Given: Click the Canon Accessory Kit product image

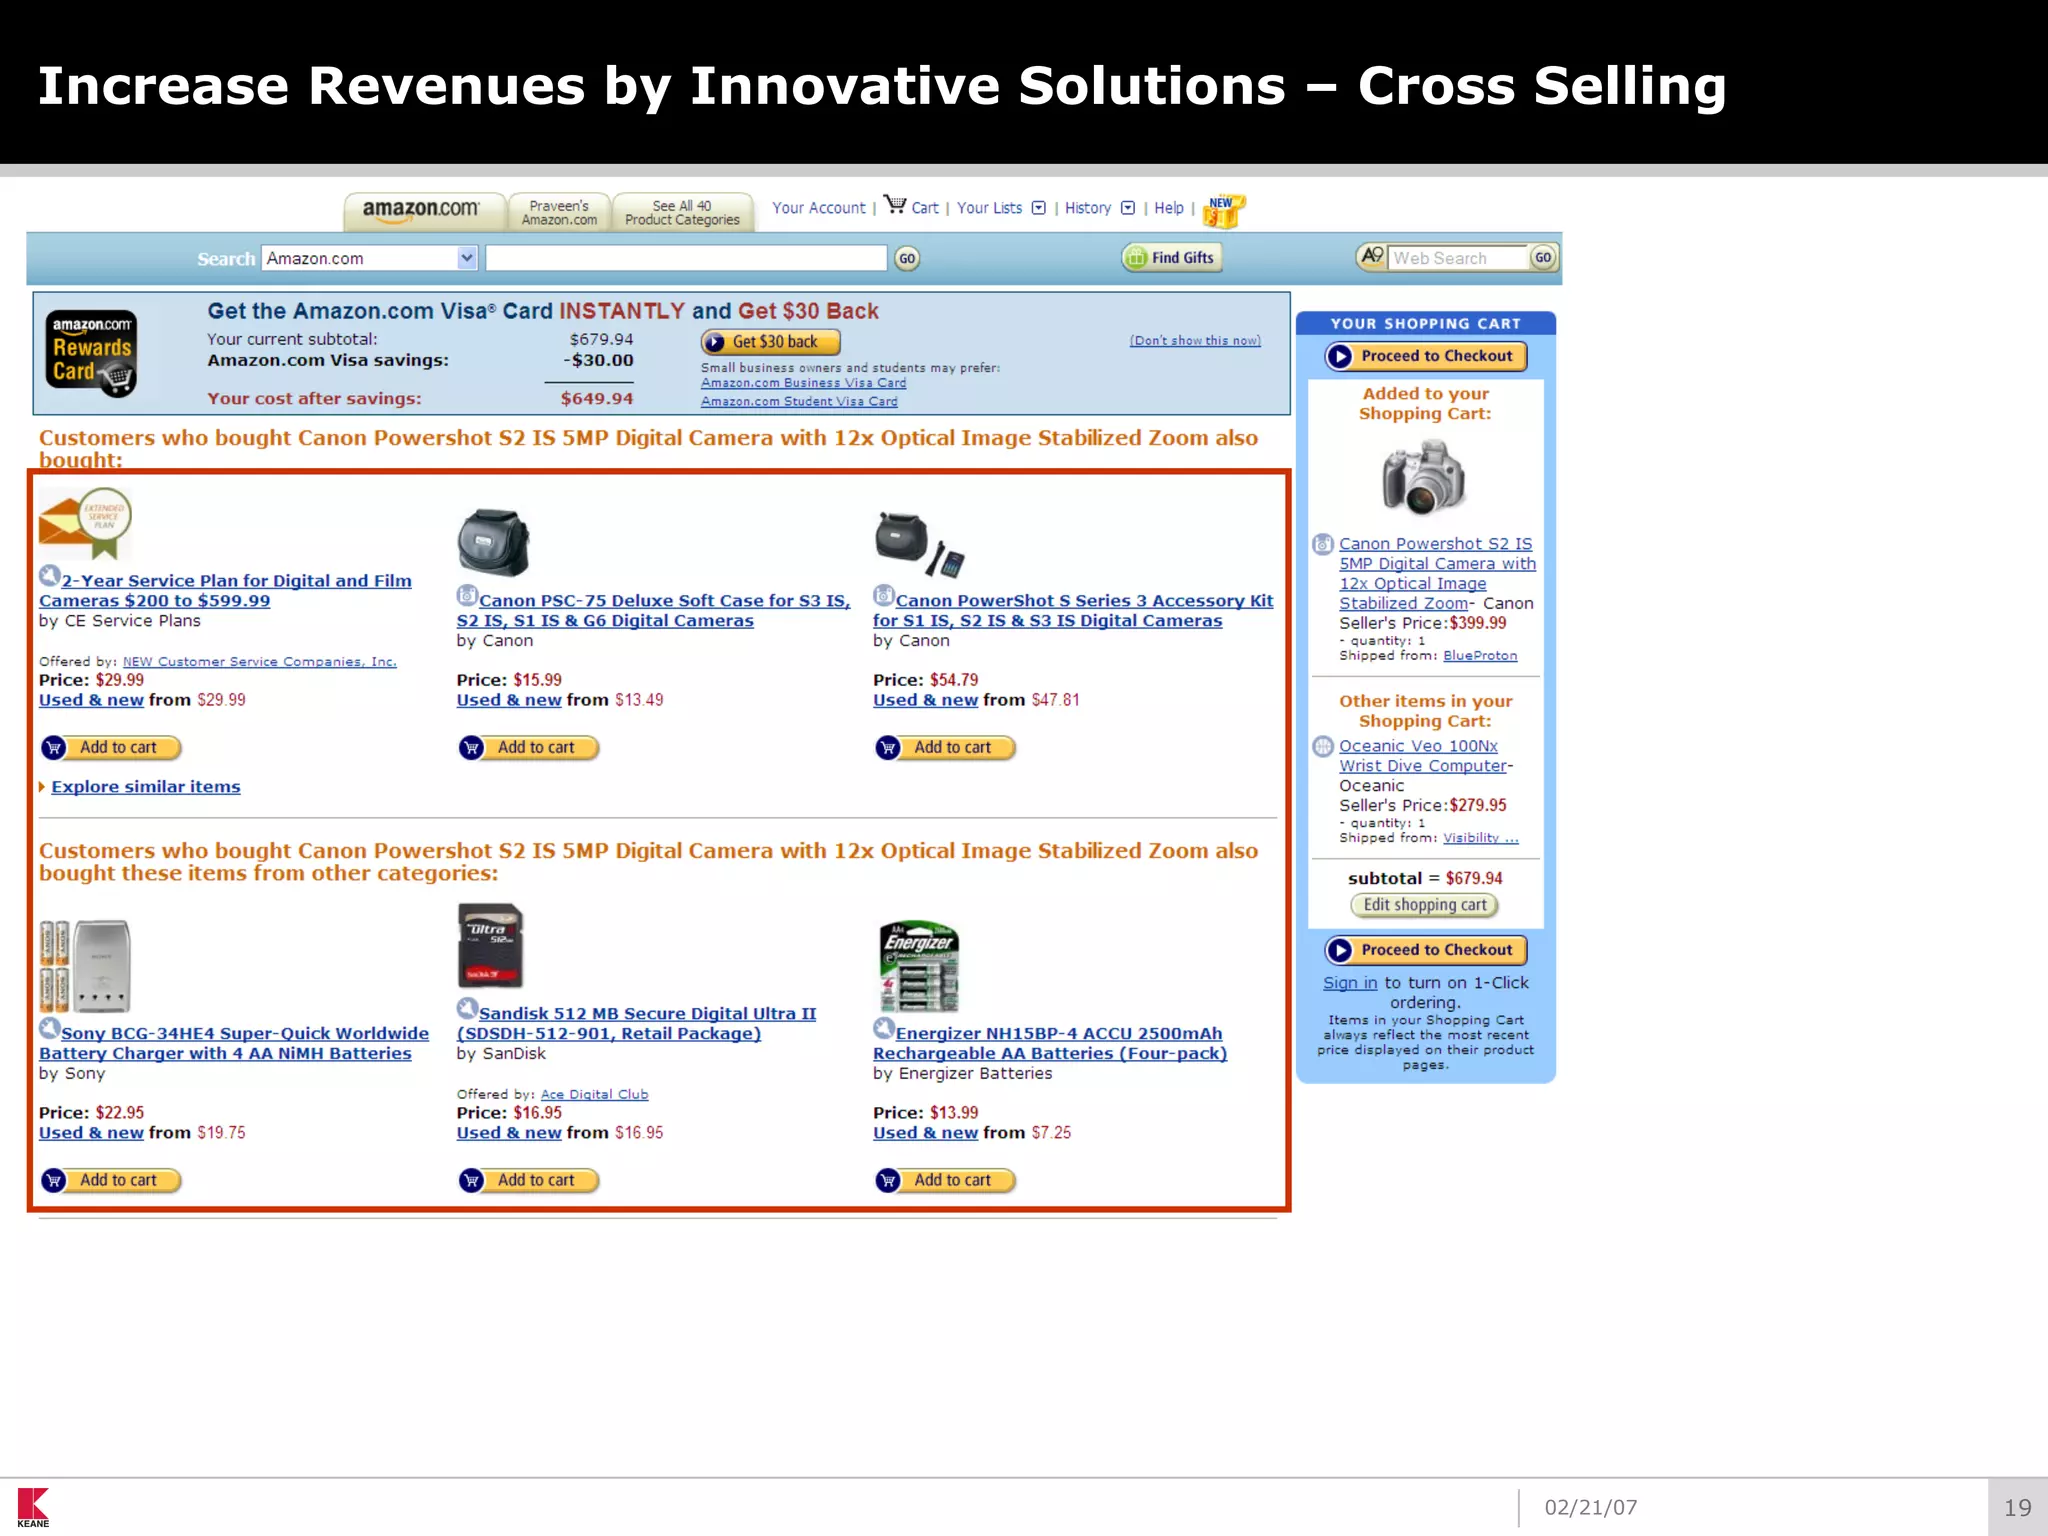Looking at the screenshot, I should (919, 544).
